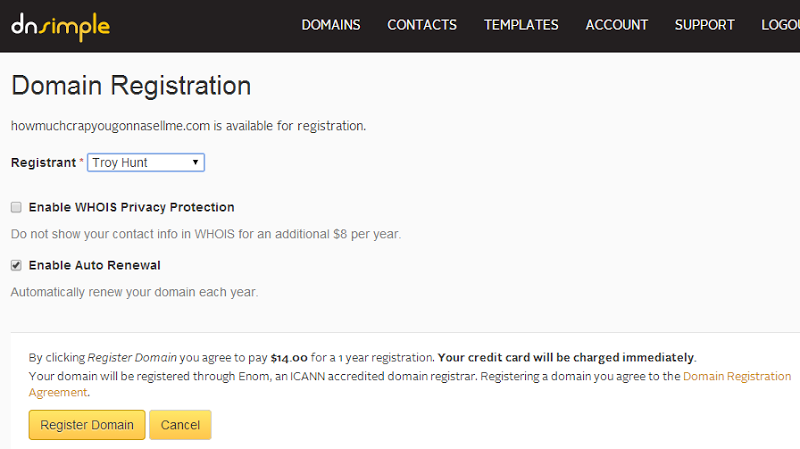This screenshot has width=800, height=449.
Task: Click the Registrant field label
Action: point(43,162)
